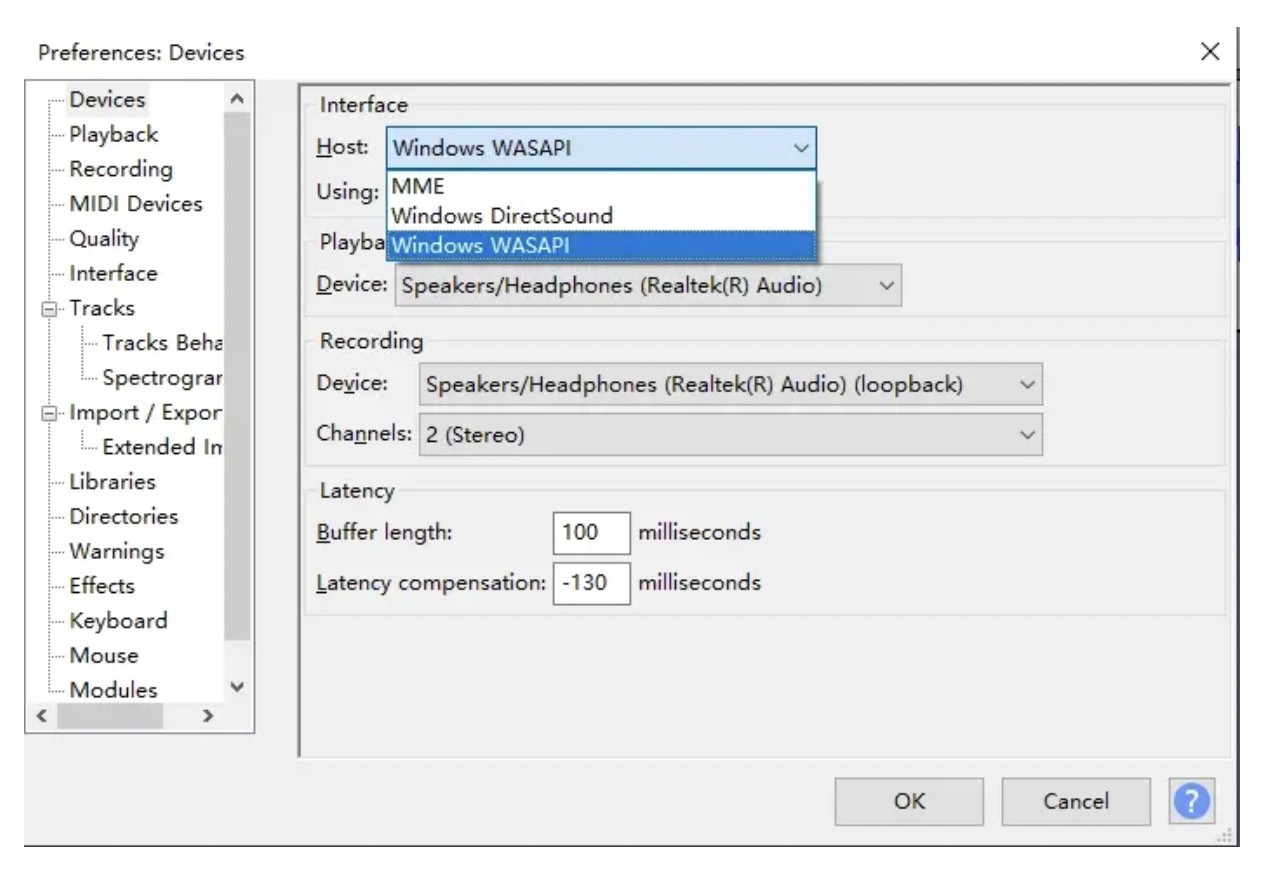Collapse the Import / Export tree node

(x=49, y=413)
